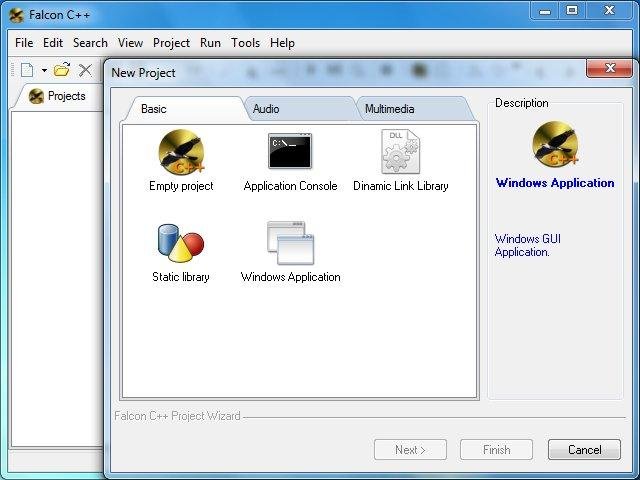
Task: Open the Projects tab in main window
Action: (x=57, y=96)
